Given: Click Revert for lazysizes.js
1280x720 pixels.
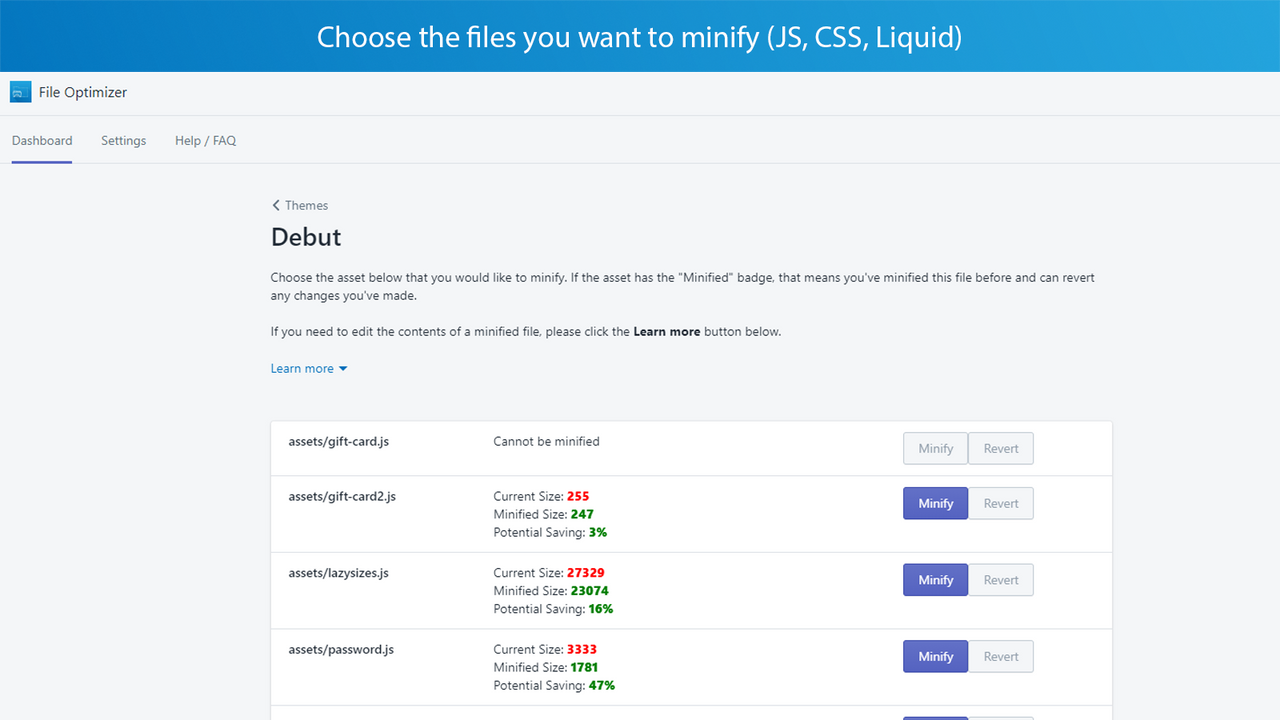Looking at the screenshot, I should 1000,579.
